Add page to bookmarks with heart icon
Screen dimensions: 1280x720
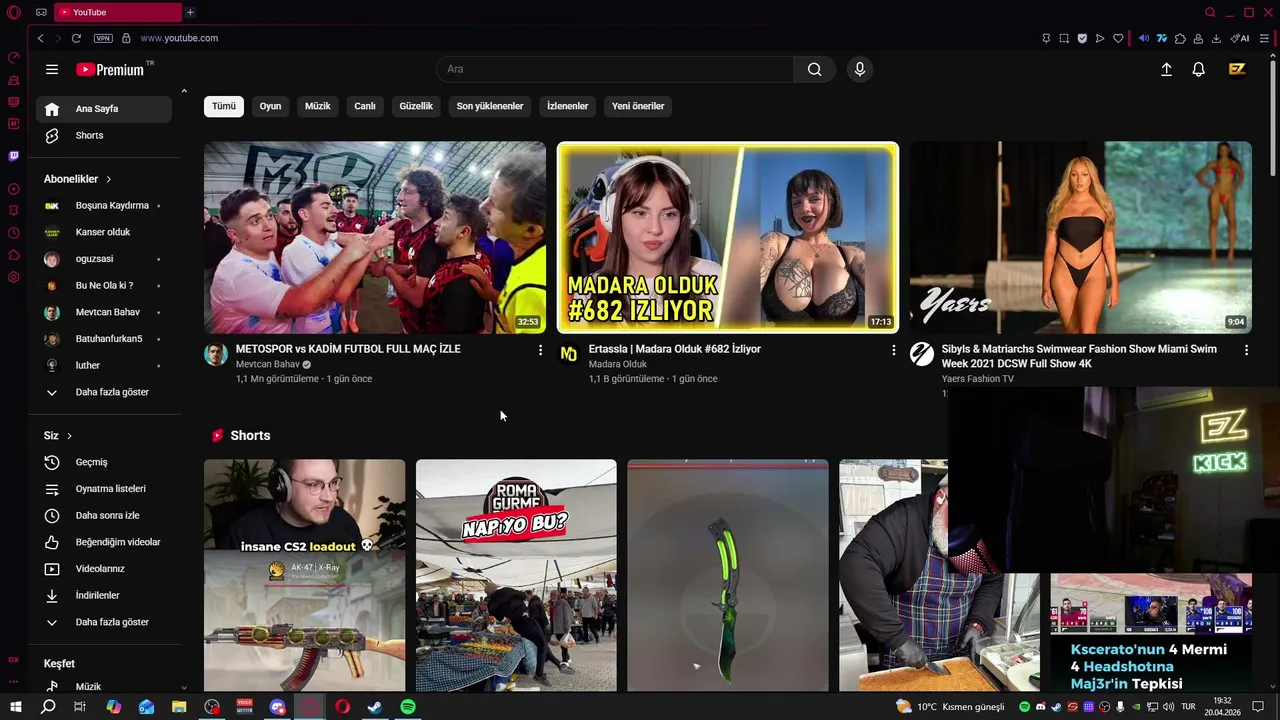coord(1118,38)
